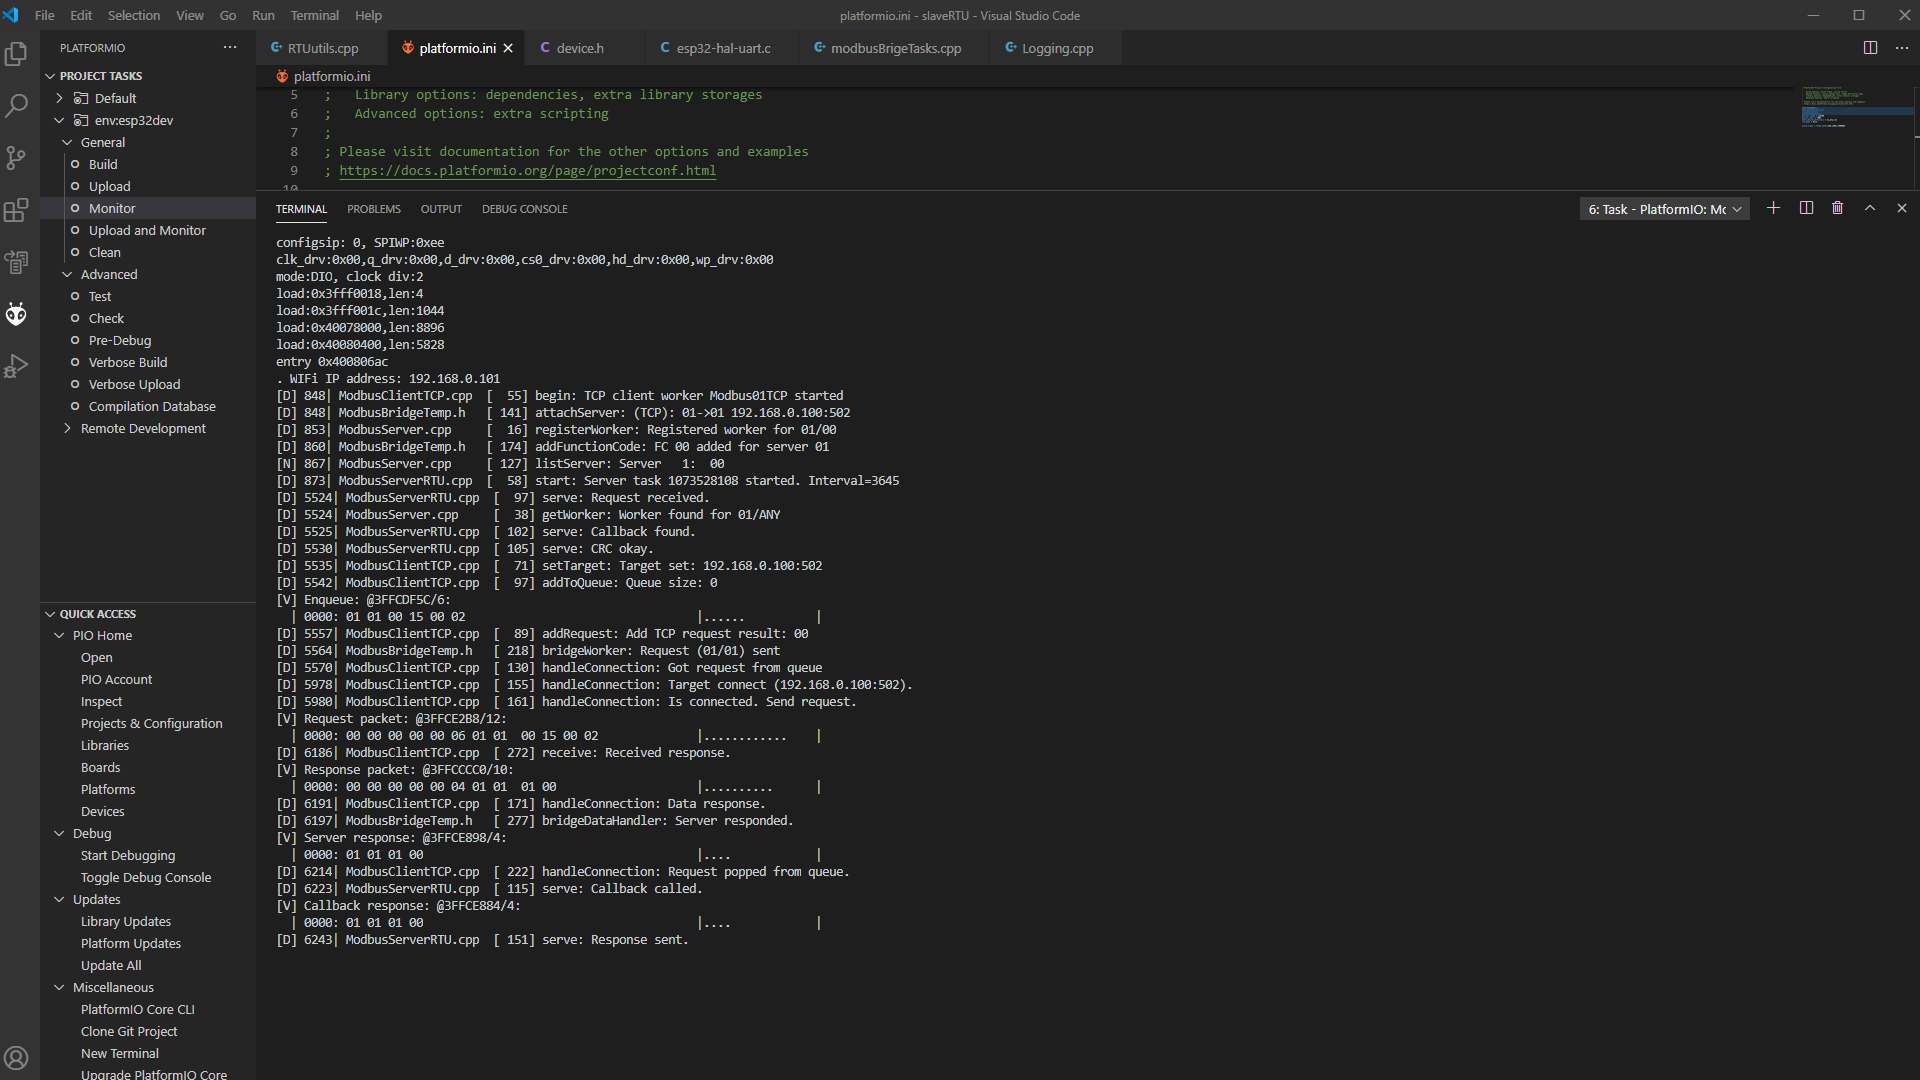This screenshot has height=1080, width=1920.
Task: Open the Search view
Action: [16, 106]
